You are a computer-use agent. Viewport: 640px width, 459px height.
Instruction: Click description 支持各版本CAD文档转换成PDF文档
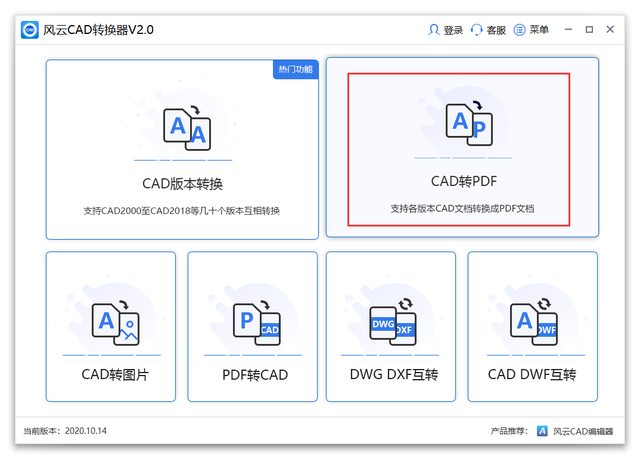[x=462, y=209]
